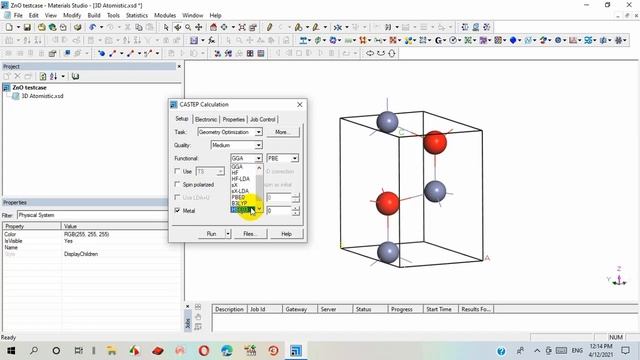This screenshot has height=360, width=640.
Task: Open the Modify menu
Action: [72, 16]
